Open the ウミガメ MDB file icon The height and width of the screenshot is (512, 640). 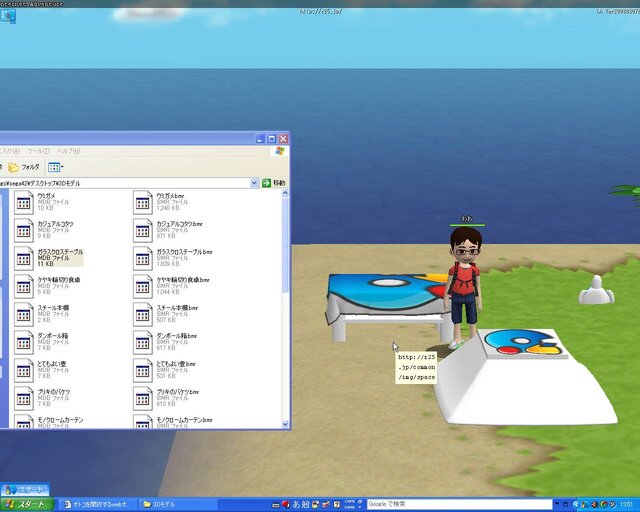pos(24,202)
